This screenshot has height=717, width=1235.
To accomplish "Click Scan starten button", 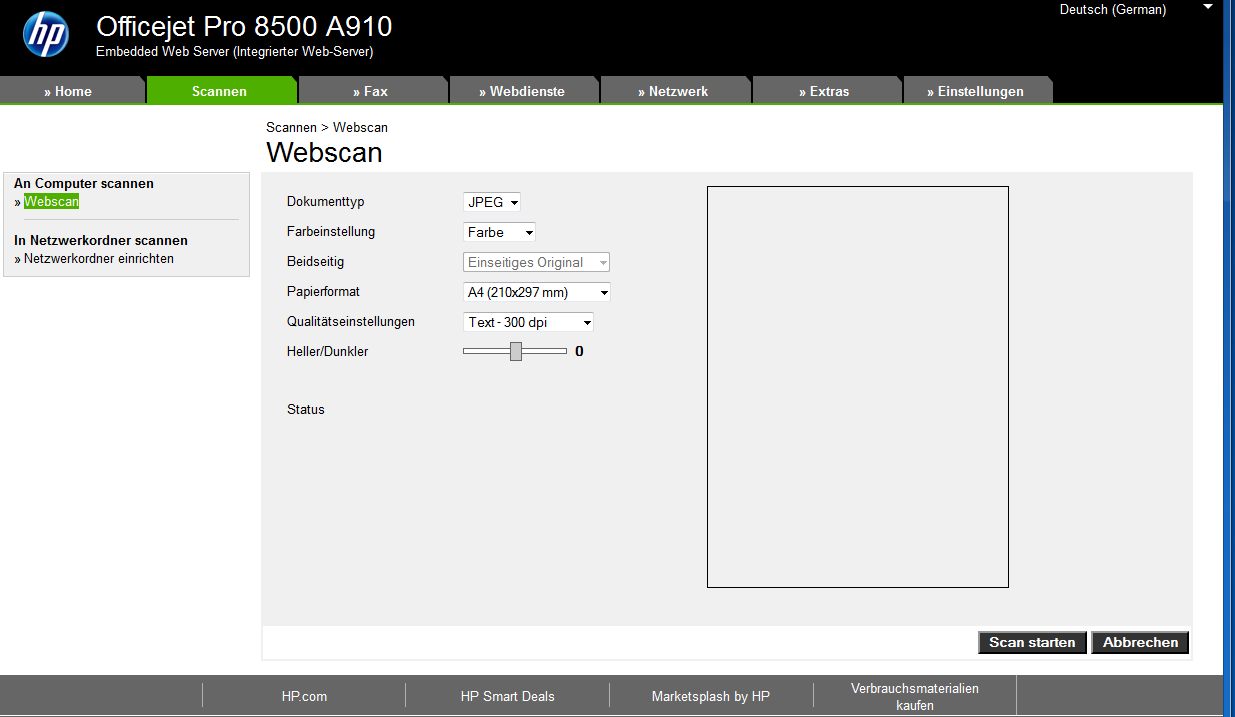I will [x=1032, y=642].
